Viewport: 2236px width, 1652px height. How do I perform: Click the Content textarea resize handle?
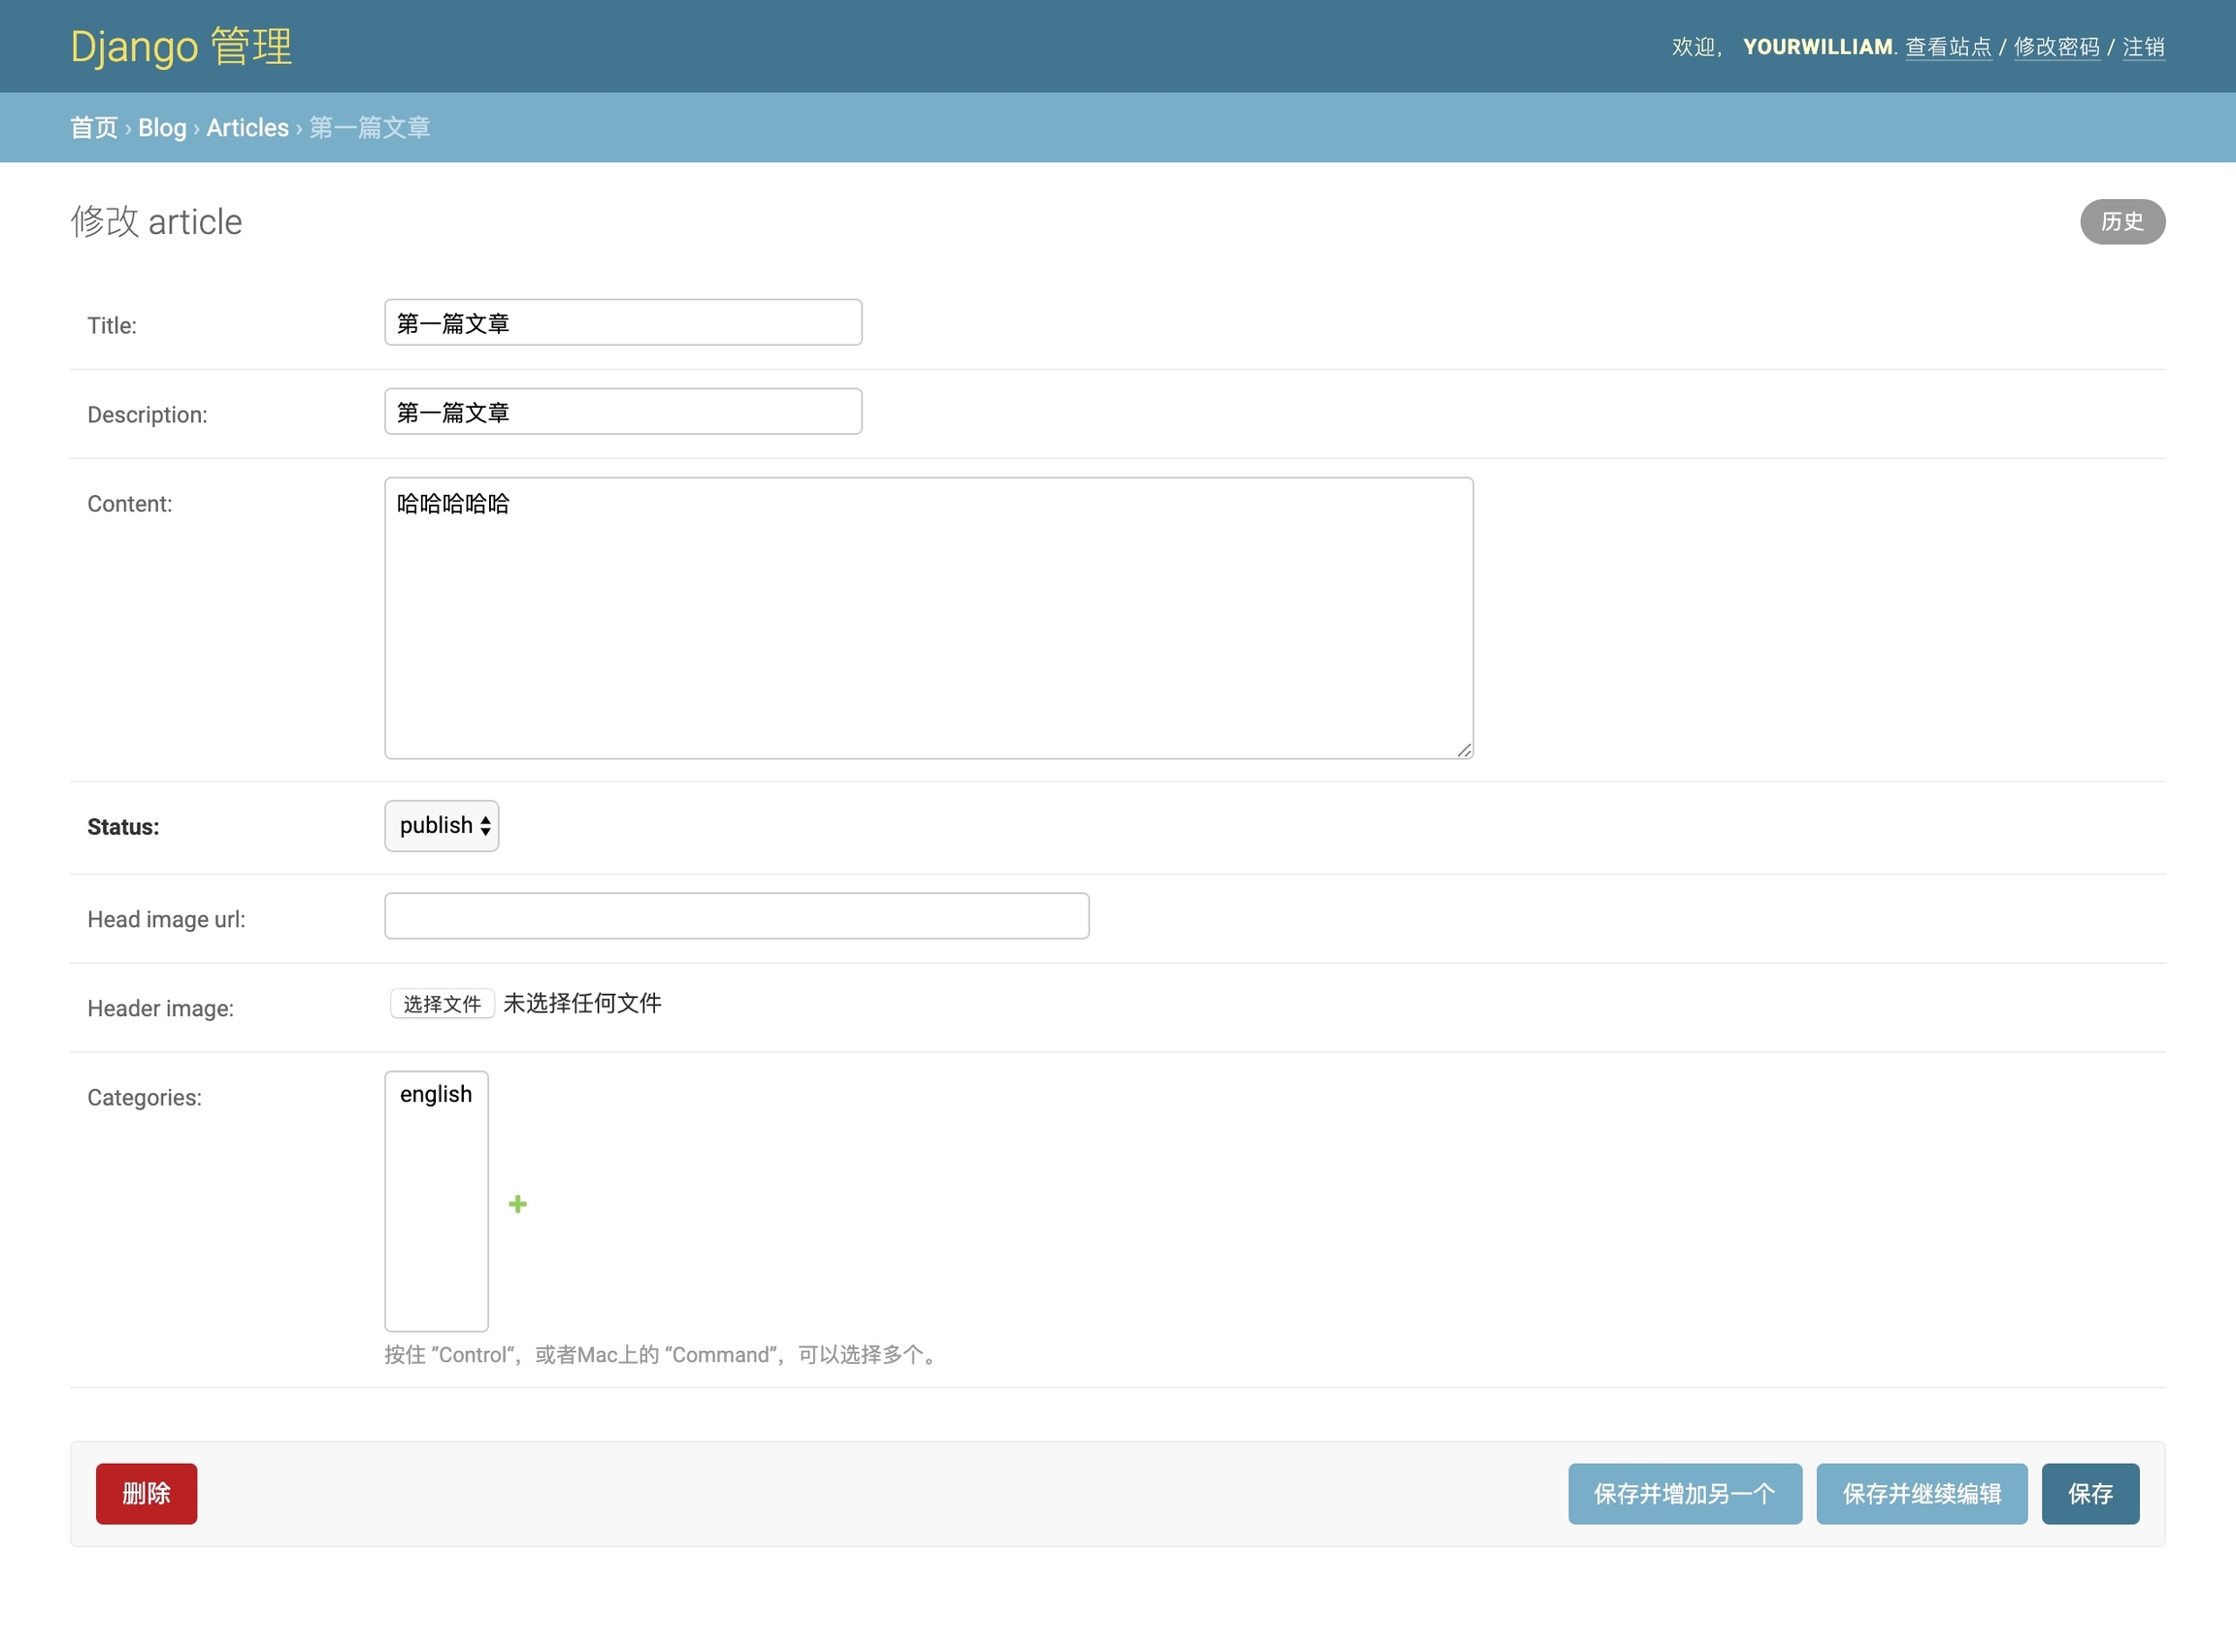click(x=1464, y=750)
